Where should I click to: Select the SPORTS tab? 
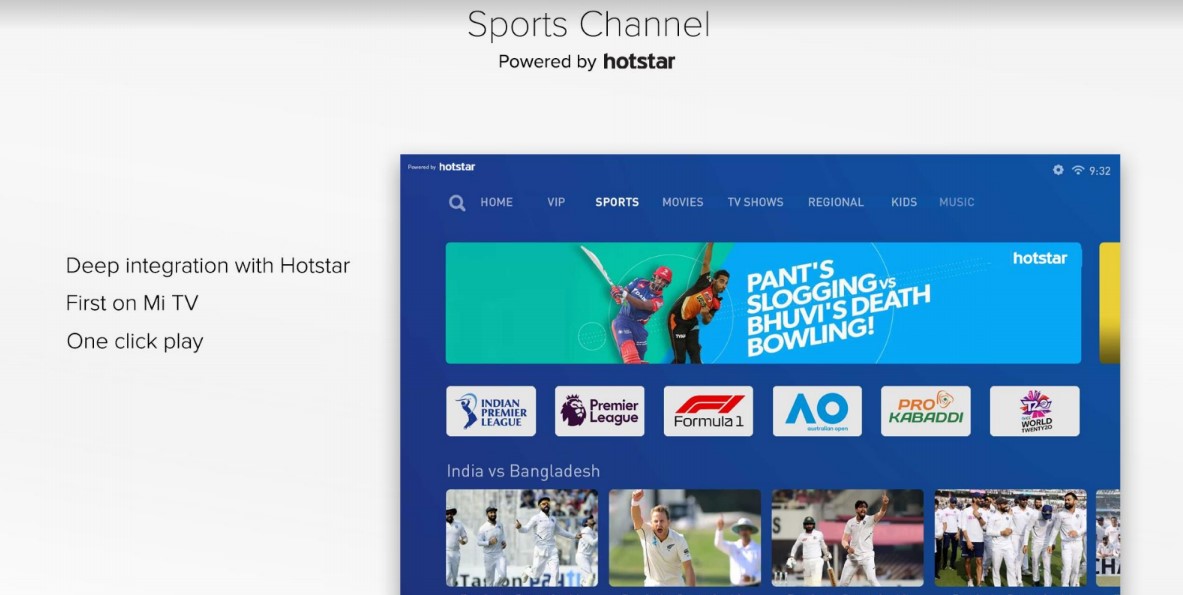click(x=617, y=202)
